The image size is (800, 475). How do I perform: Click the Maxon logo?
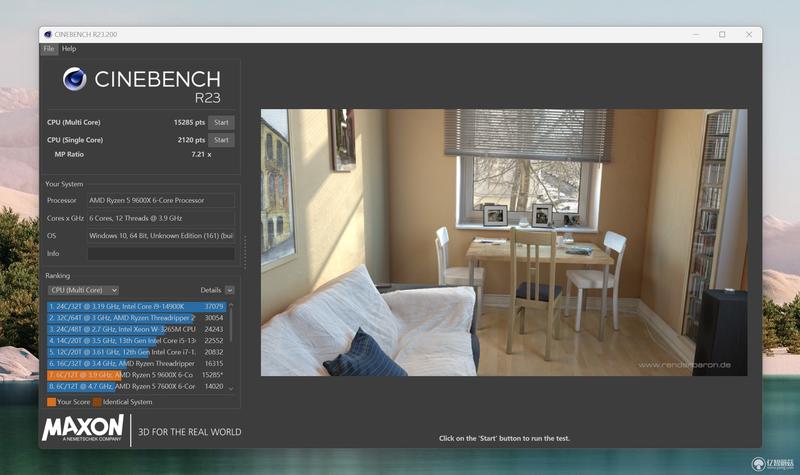click(83, 428)
